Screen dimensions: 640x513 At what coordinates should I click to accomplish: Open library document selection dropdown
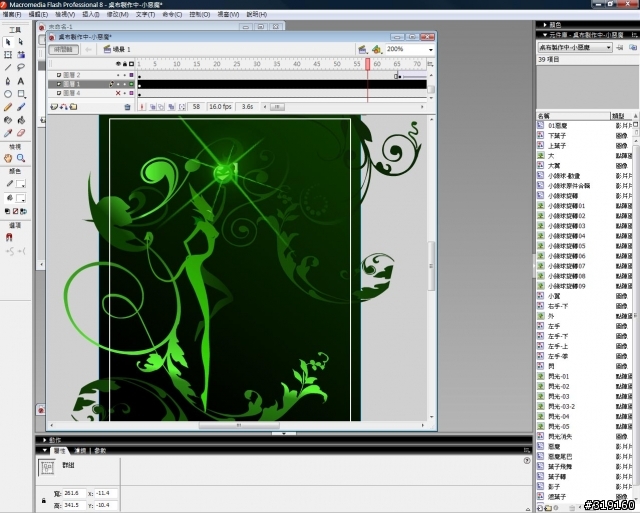(575, 47)
